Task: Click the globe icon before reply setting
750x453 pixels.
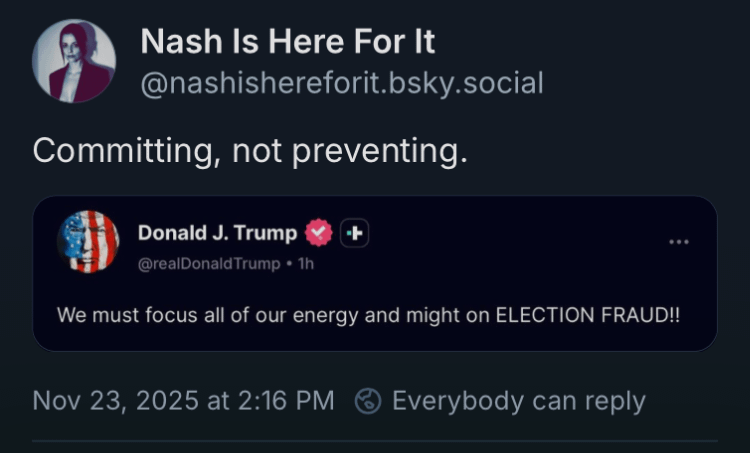Action: [x=368, y=401]
